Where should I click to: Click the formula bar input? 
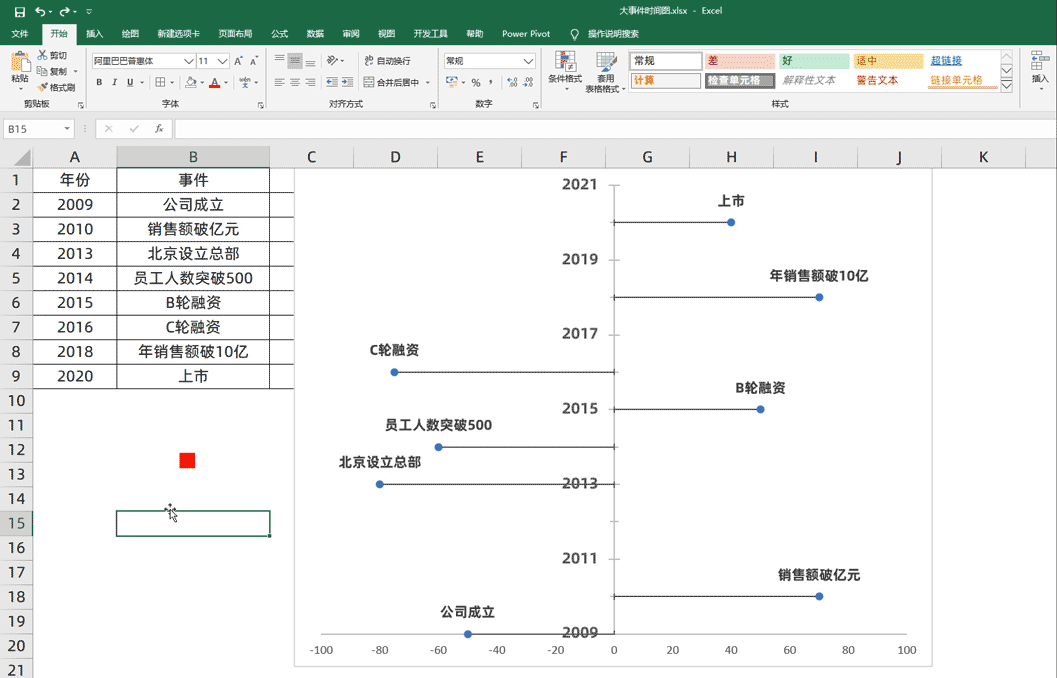(x=615, y=129)
